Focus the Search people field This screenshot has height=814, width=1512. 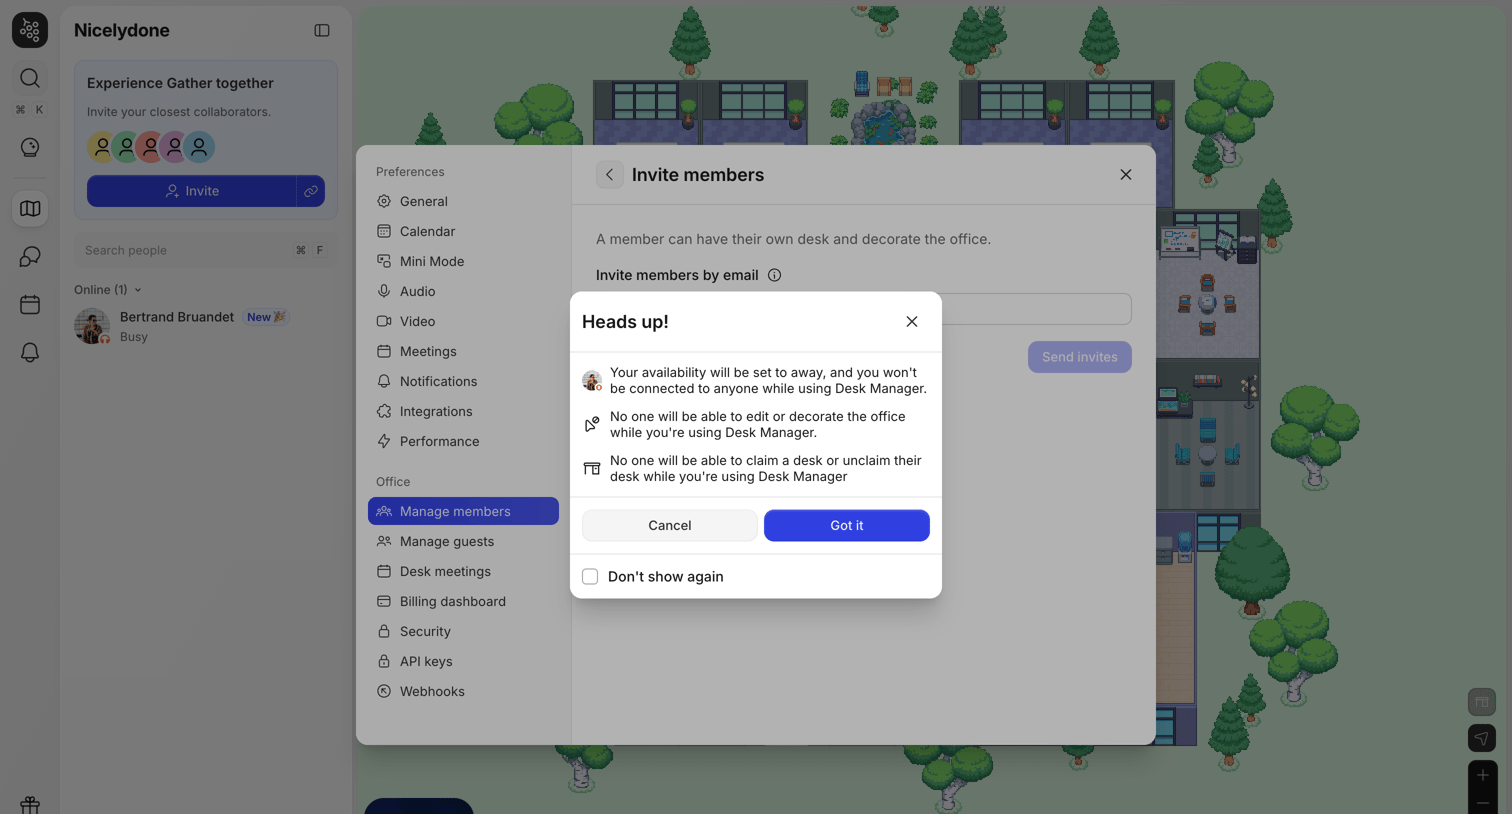click(x=205, y=251)
